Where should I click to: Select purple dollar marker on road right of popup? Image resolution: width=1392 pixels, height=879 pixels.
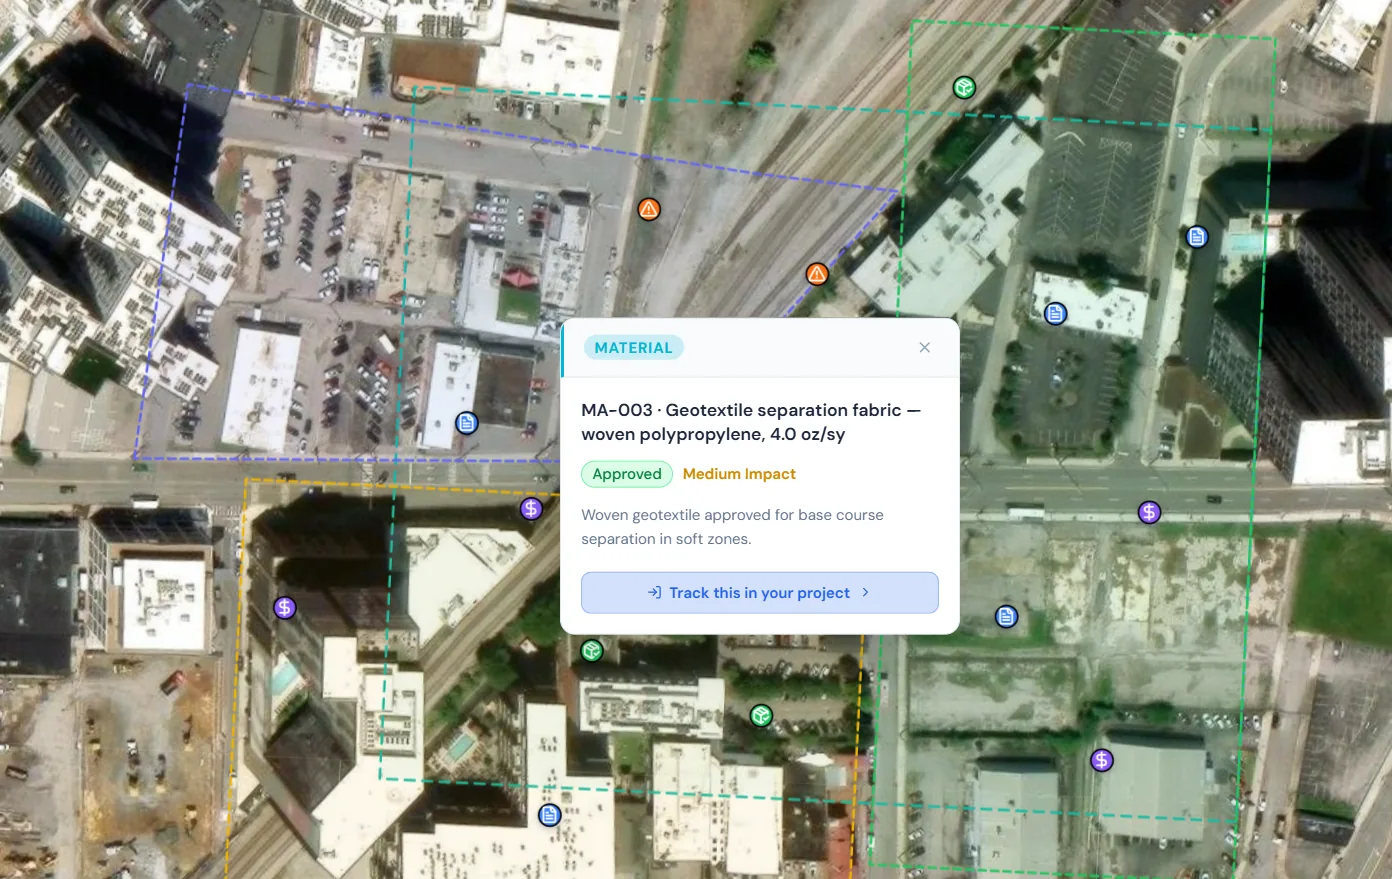pos(1149,512)
